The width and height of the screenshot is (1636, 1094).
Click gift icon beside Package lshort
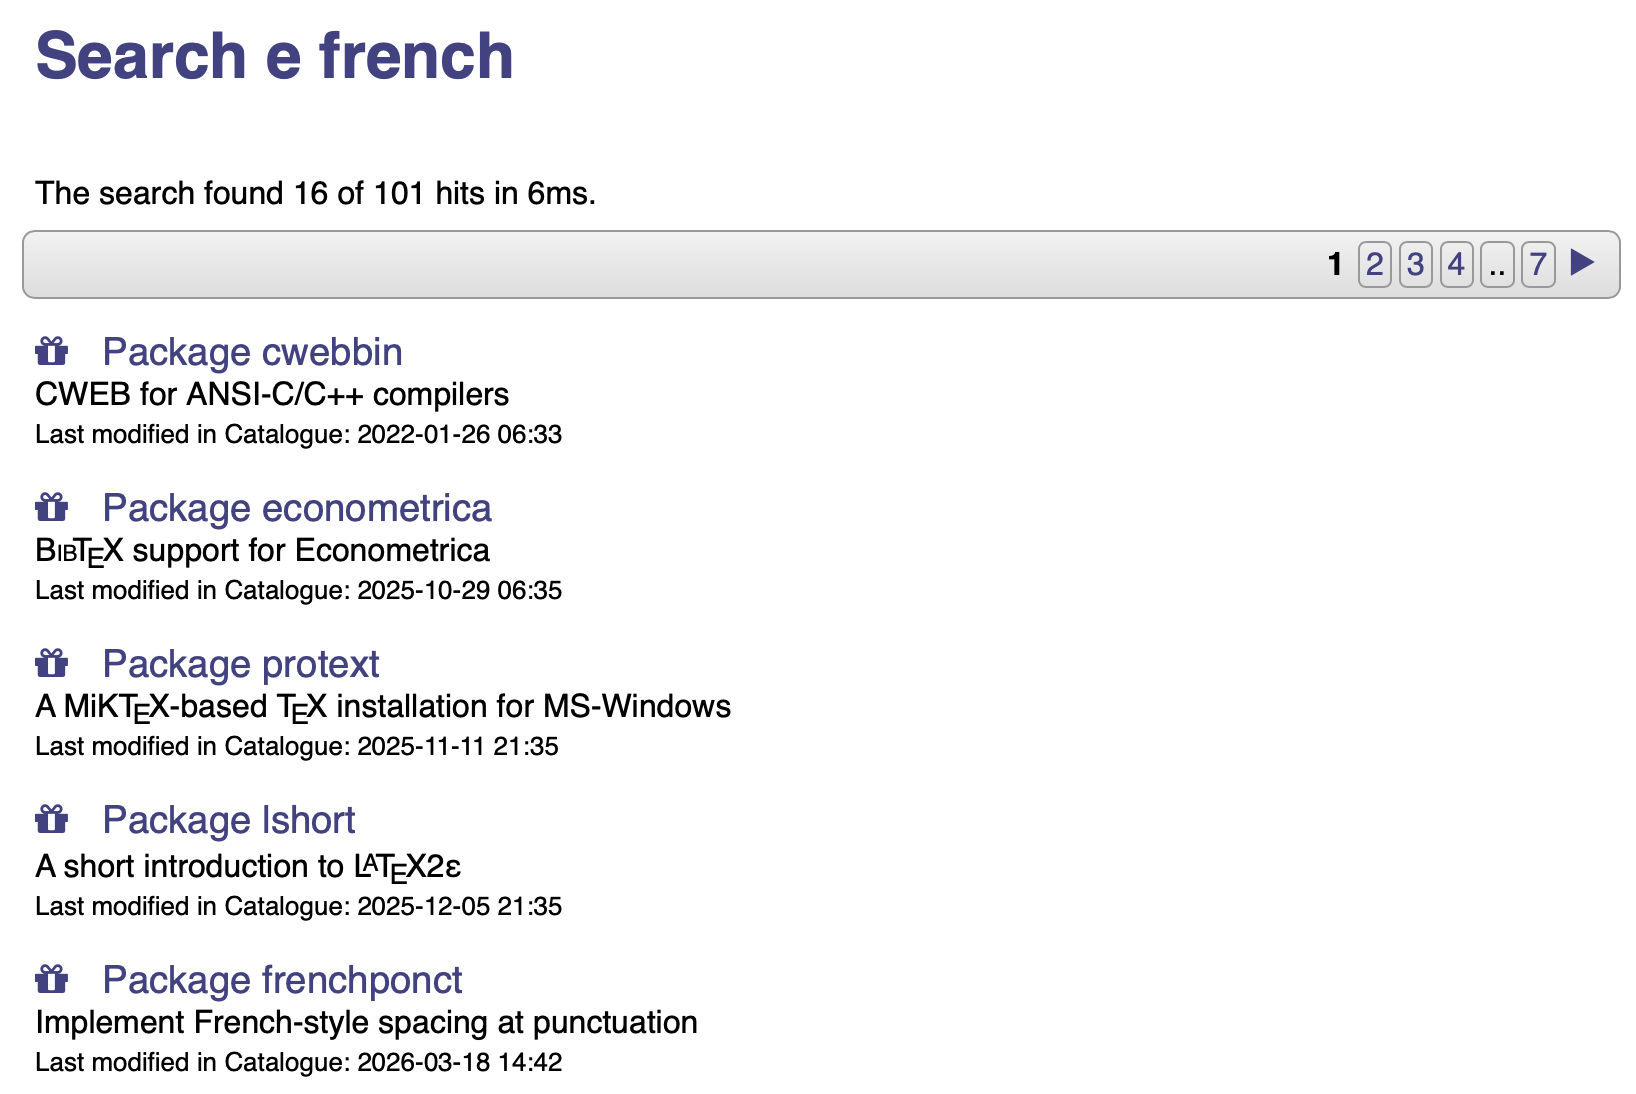tap(52, 819)
